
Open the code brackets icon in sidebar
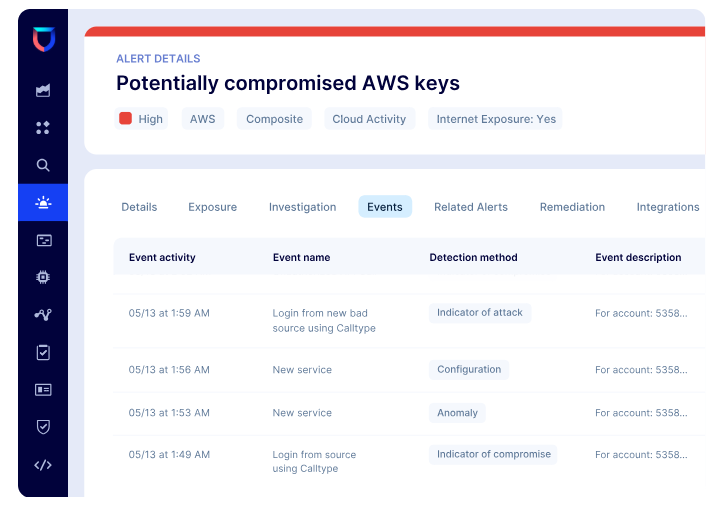(x=43, y=465)
